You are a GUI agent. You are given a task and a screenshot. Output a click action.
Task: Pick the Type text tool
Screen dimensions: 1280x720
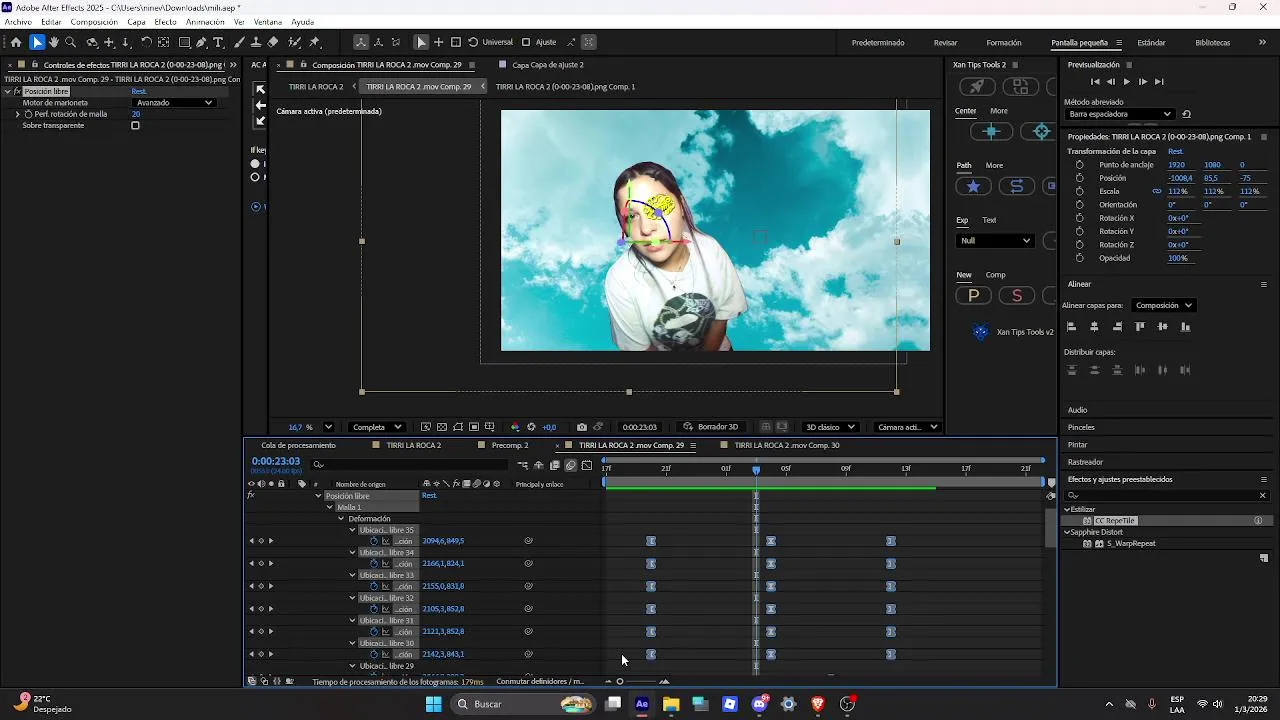point(219,42)
